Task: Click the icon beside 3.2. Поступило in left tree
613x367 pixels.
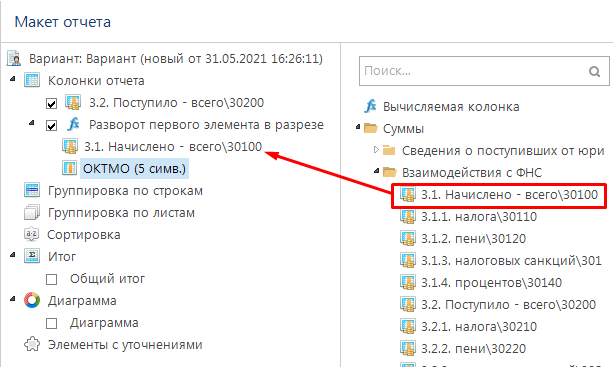Action: click(x=73, y=102)
